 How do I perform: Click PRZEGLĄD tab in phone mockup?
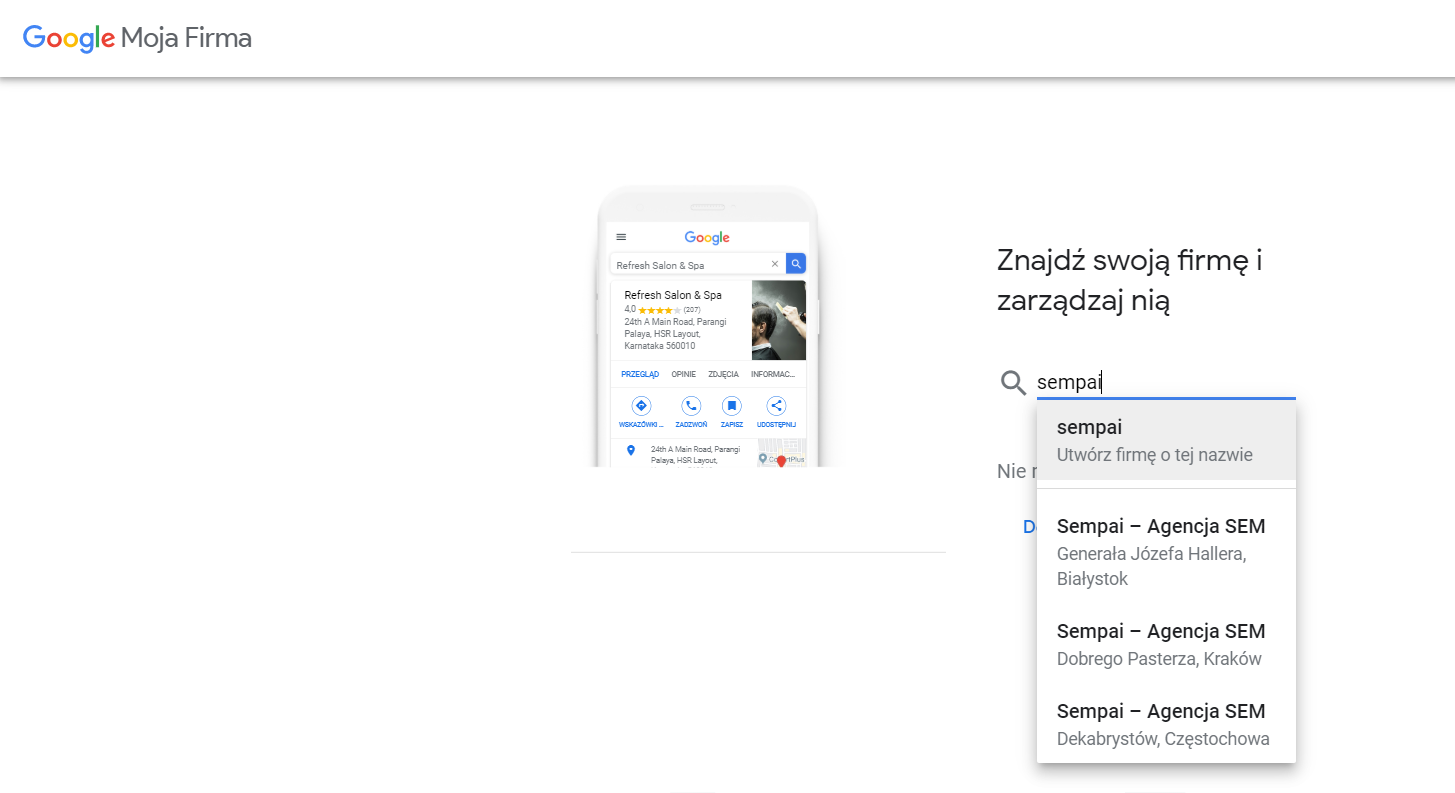point(640,374)
